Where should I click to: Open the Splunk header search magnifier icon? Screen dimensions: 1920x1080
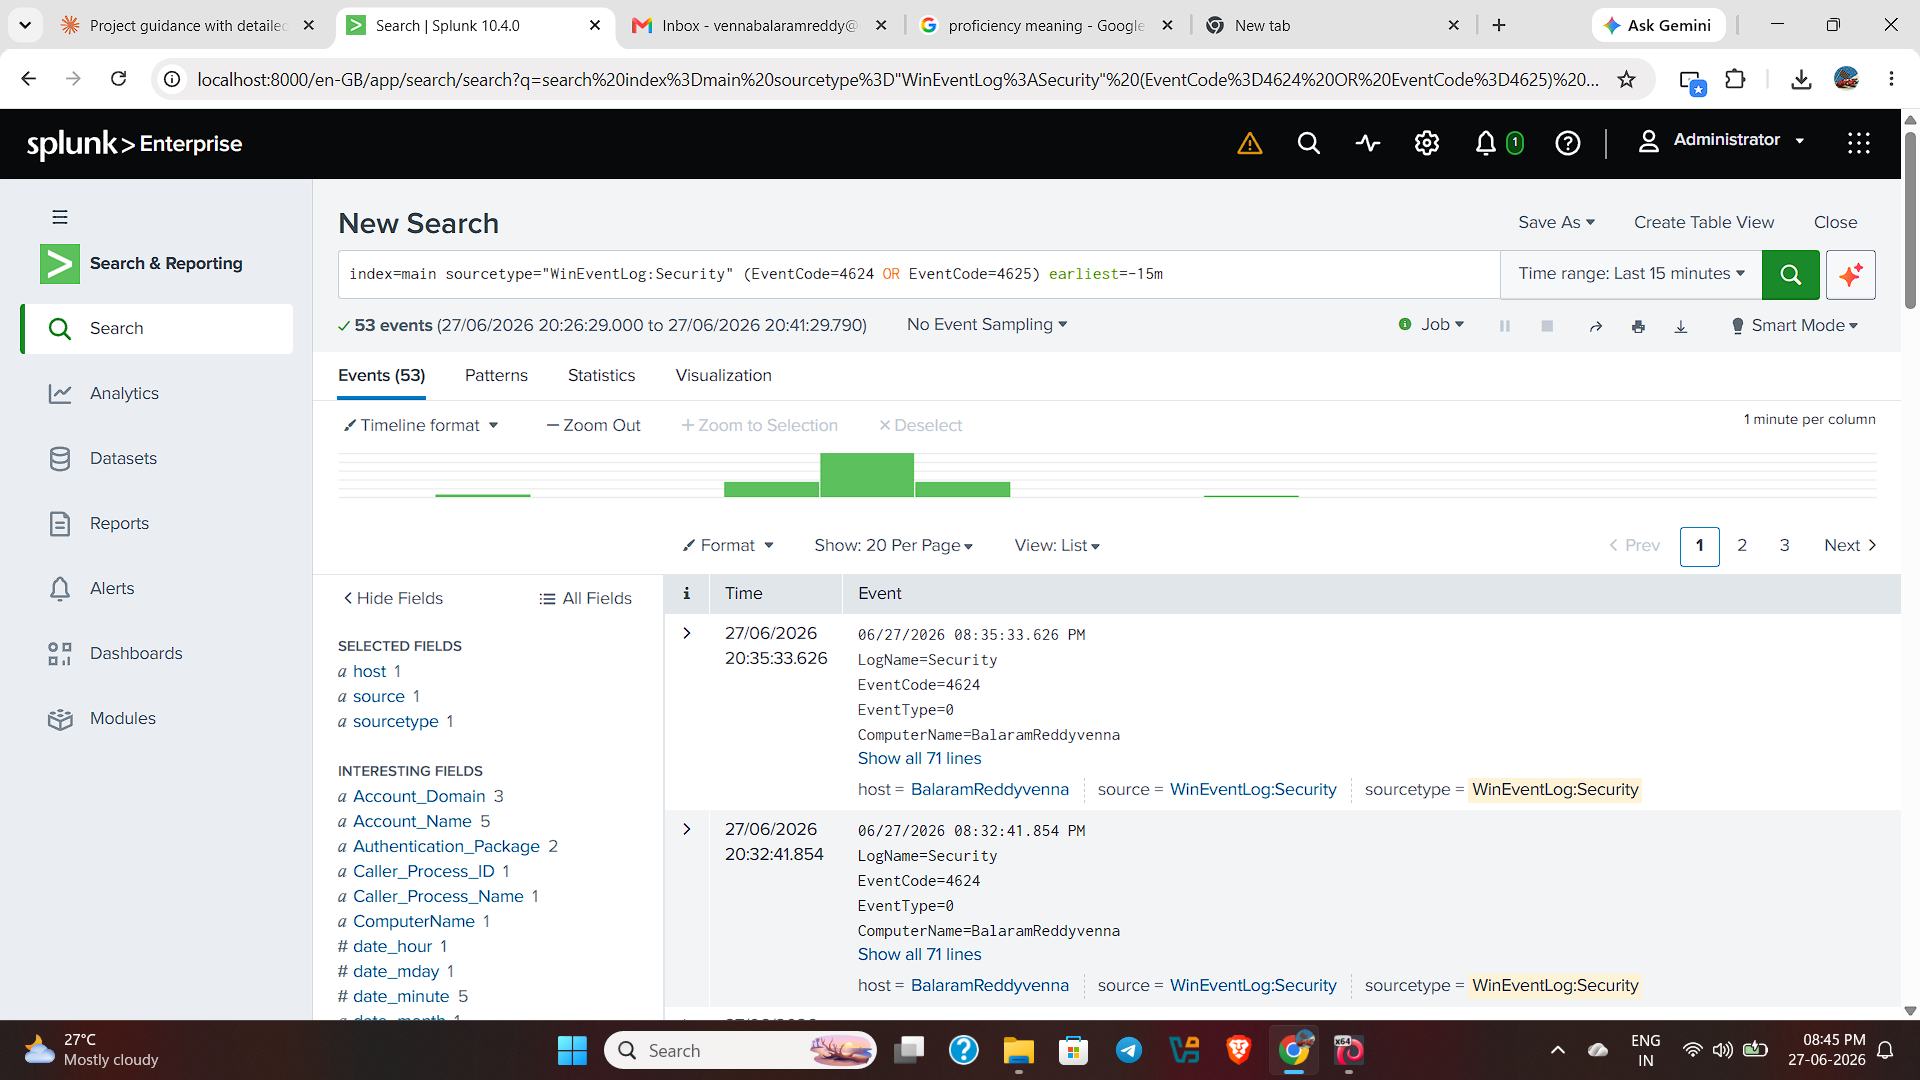[x=1308, y=144]
